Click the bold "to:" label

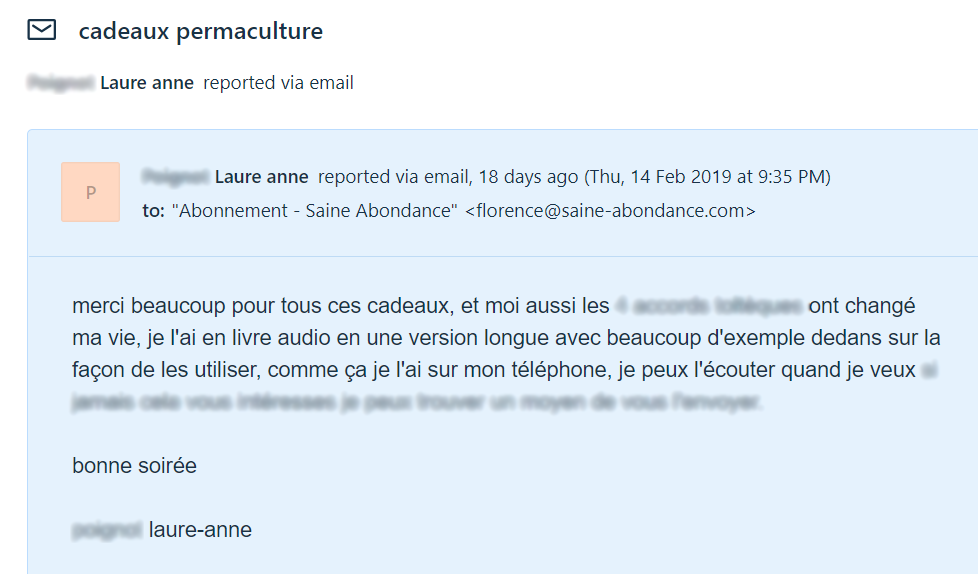[153, 211]
